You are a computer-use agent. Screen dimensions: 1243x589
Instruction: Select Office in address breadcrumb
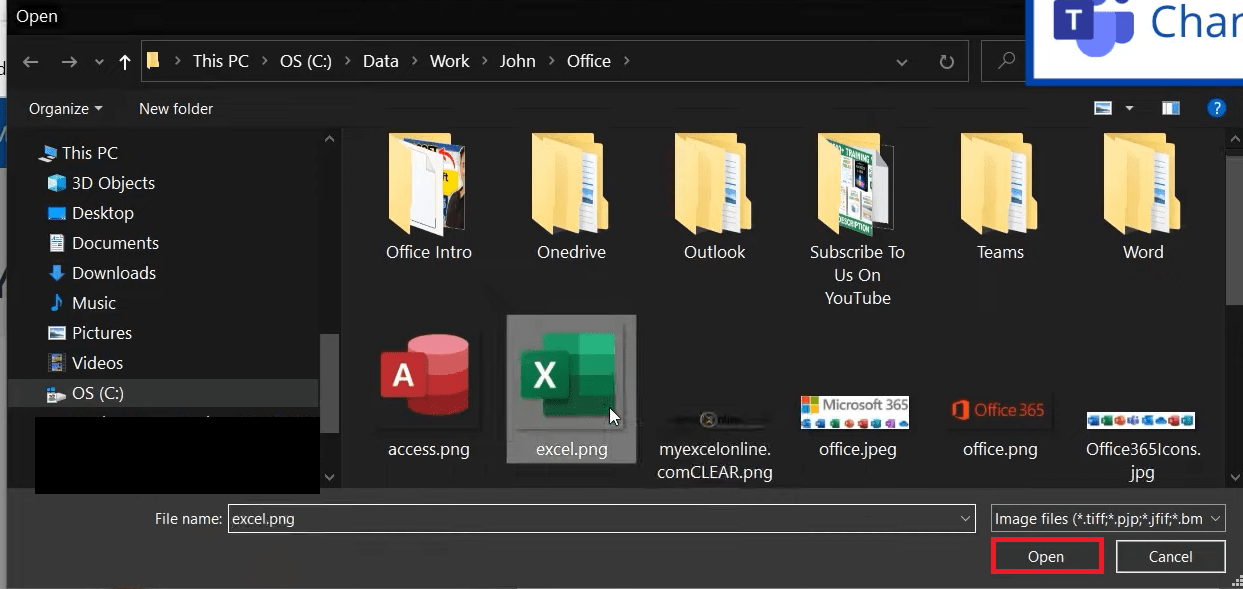point(589,61)
